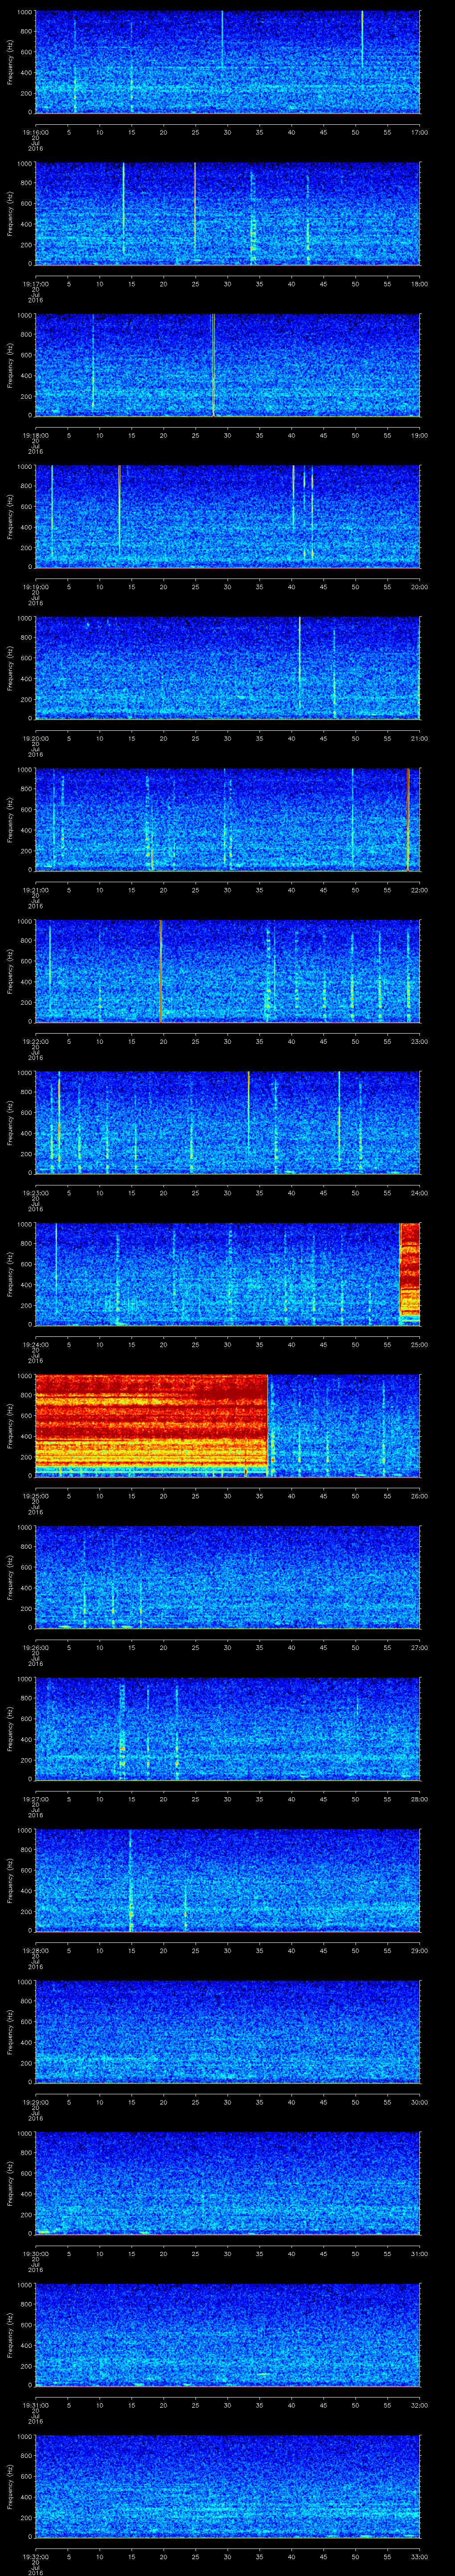
Task: Select the "19:18:00" start time label
Action: 35,435
